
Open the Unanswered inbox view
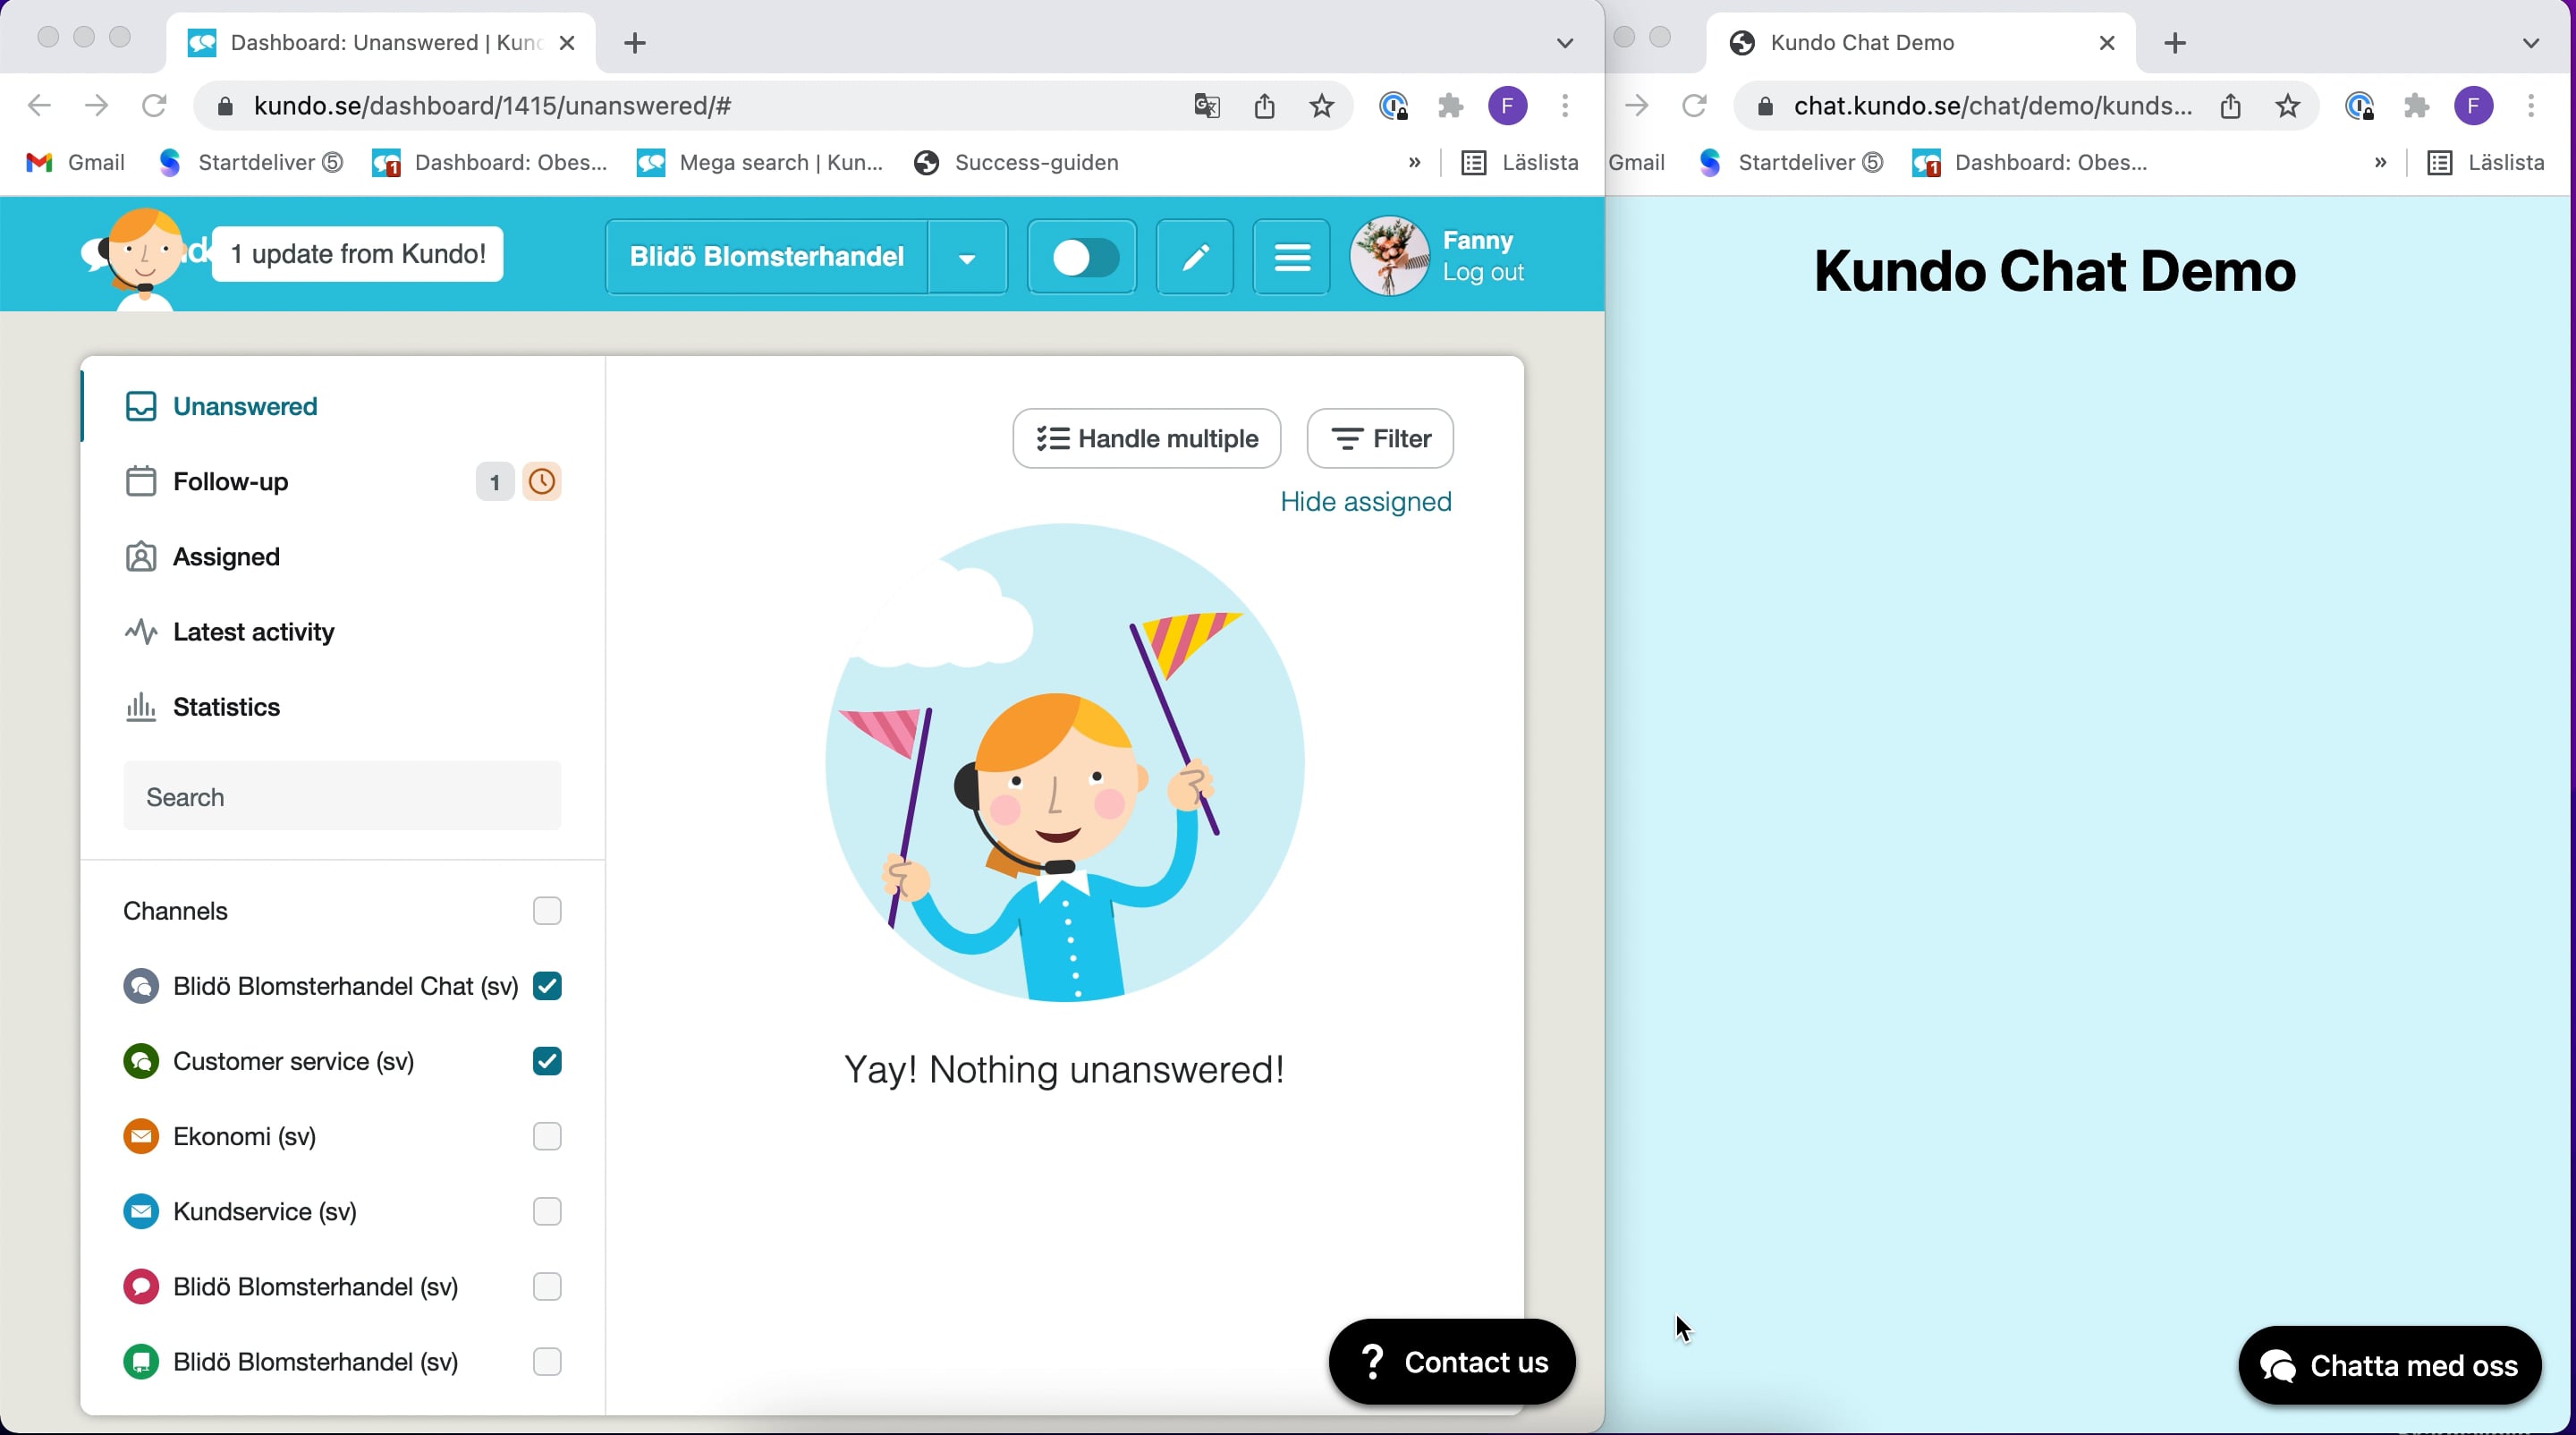tap(221, 406)
